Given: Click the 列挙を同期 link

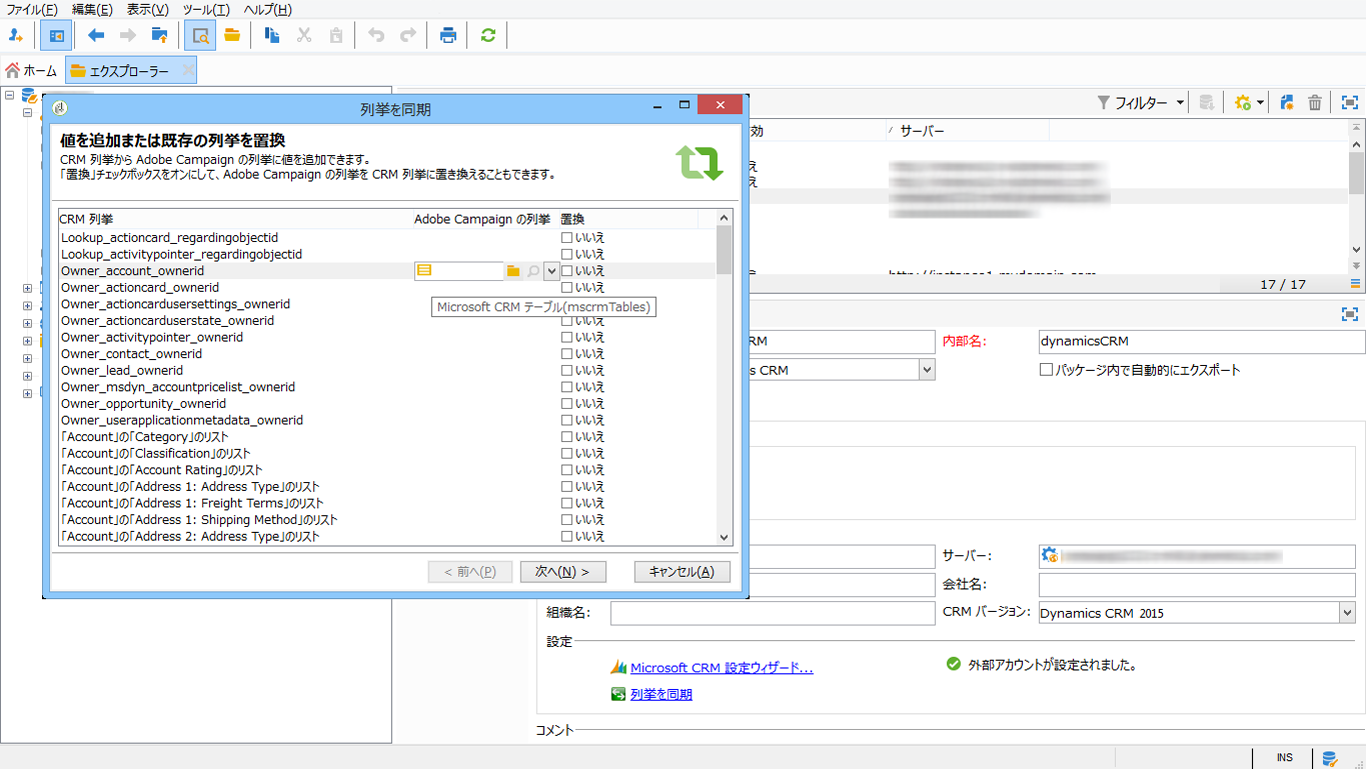Looking at the screenshot, I should (661, 694).
